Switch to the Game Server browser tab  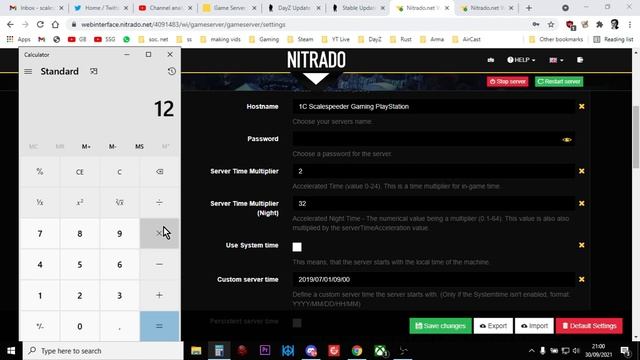pyautogui.click(x=229, y=8)
